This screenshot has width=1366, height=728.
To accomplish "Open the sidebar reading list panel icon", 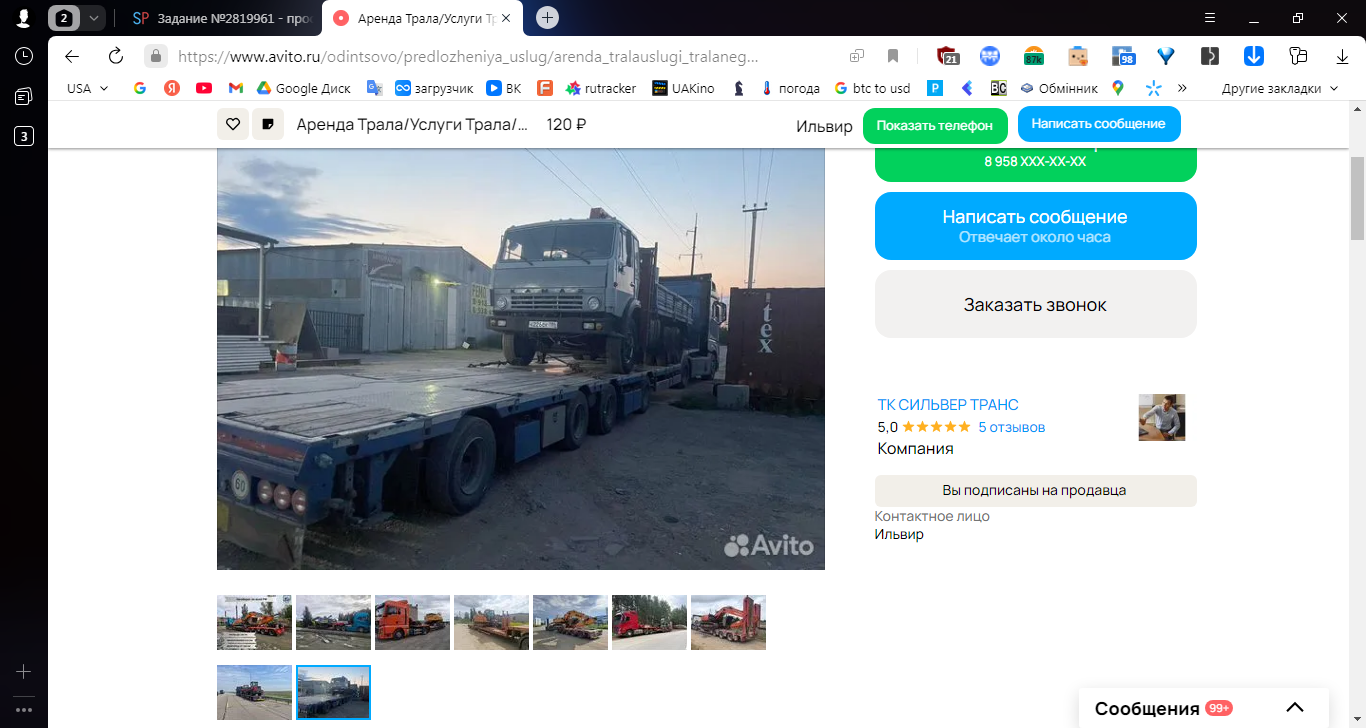I will (24, 96).
